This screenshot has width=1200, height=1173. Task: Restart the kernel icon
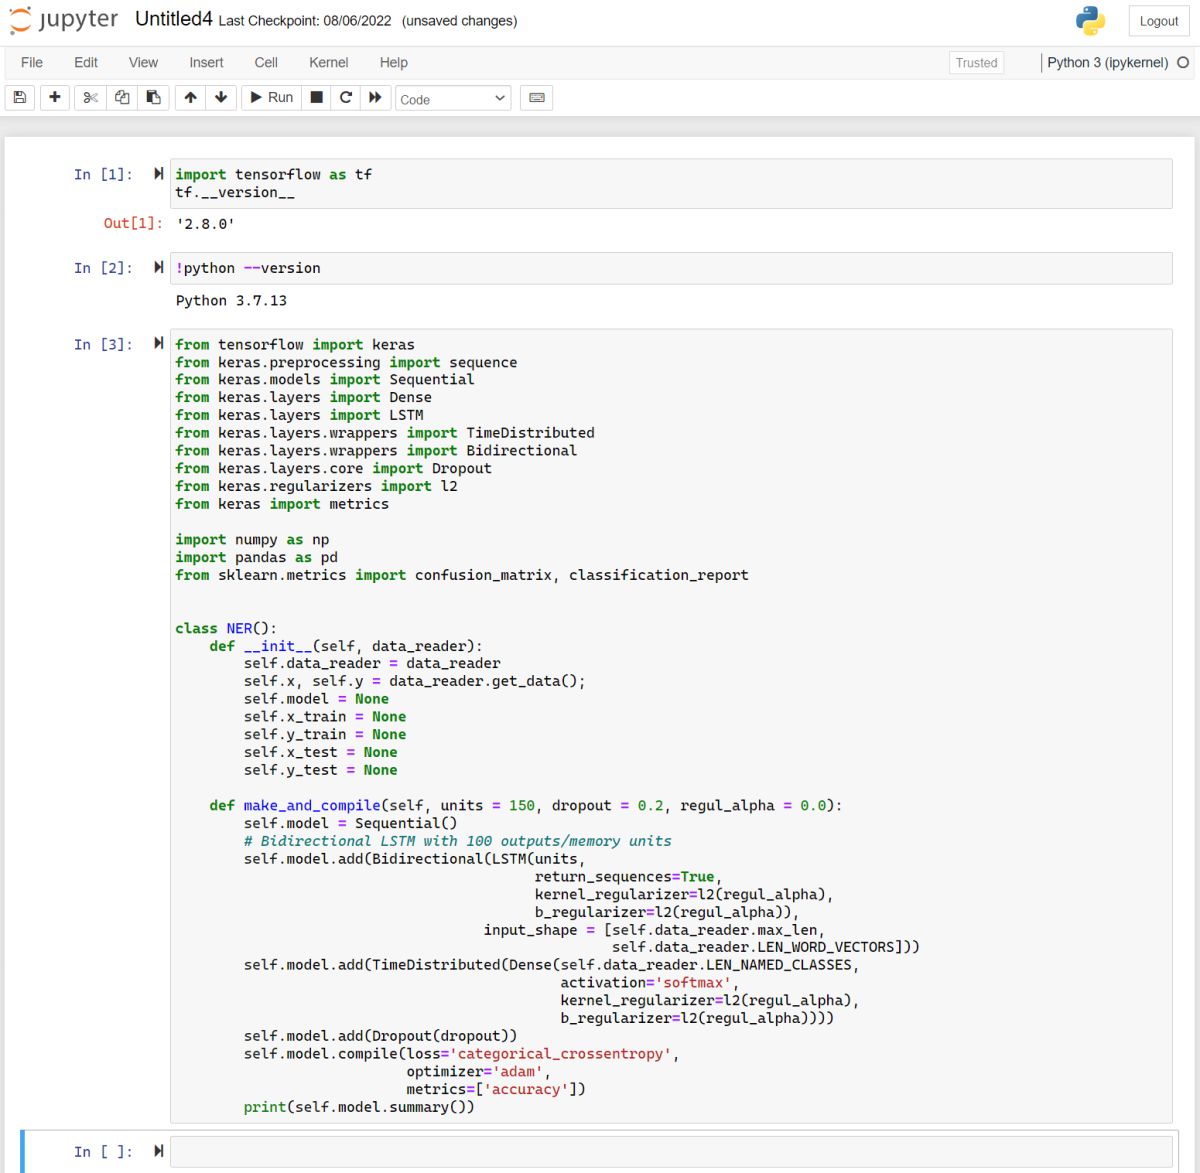(346, 97)
